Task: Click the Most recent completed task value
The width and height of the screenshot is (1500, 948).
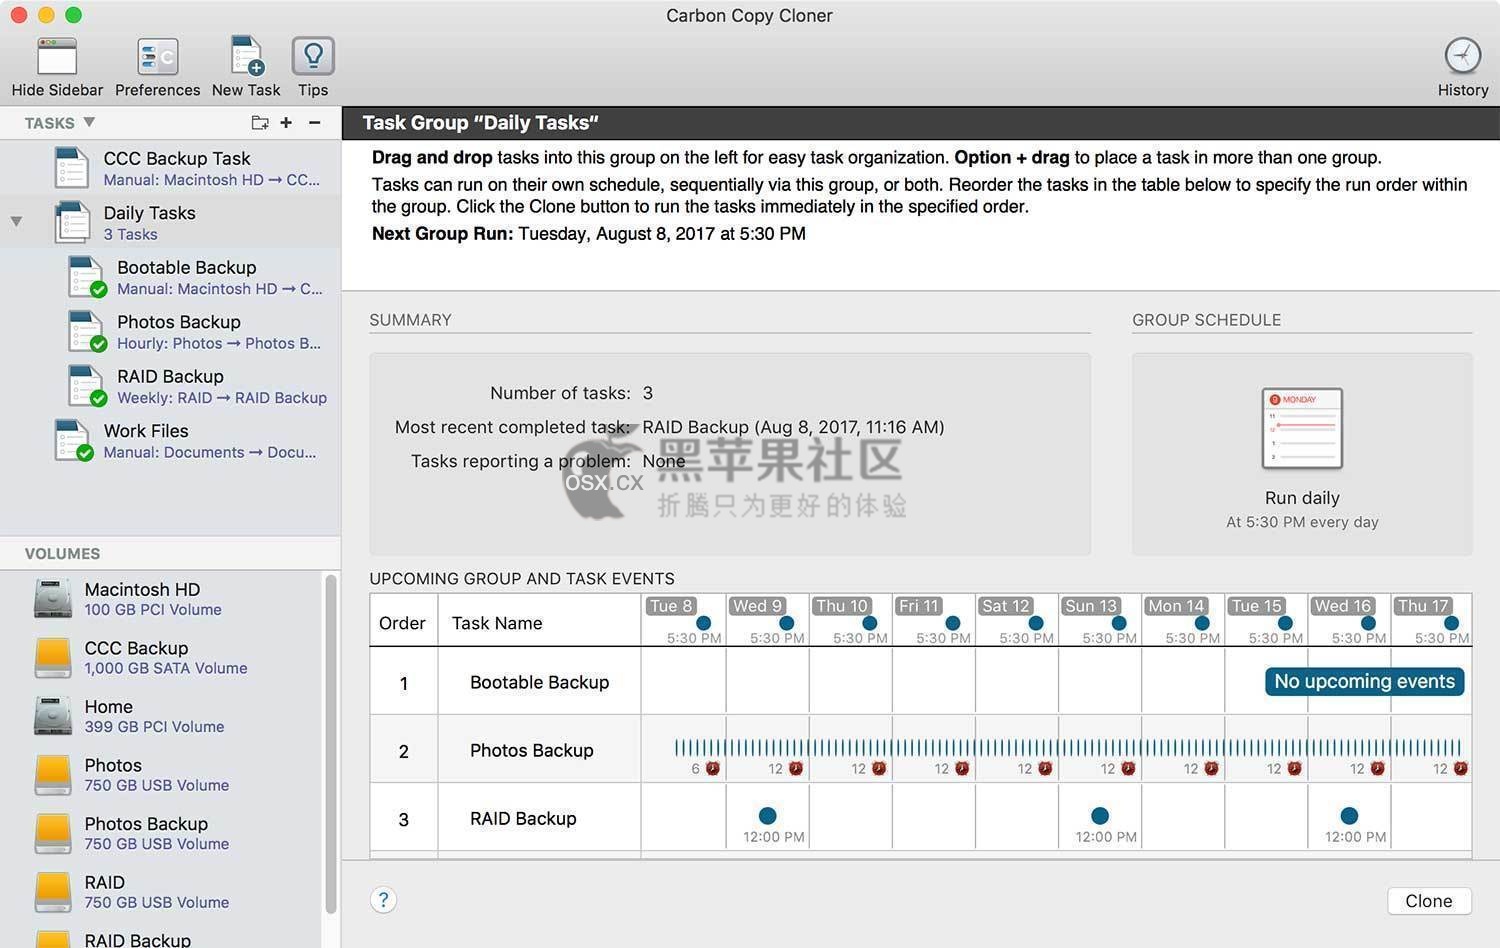Action: point(793,427)
